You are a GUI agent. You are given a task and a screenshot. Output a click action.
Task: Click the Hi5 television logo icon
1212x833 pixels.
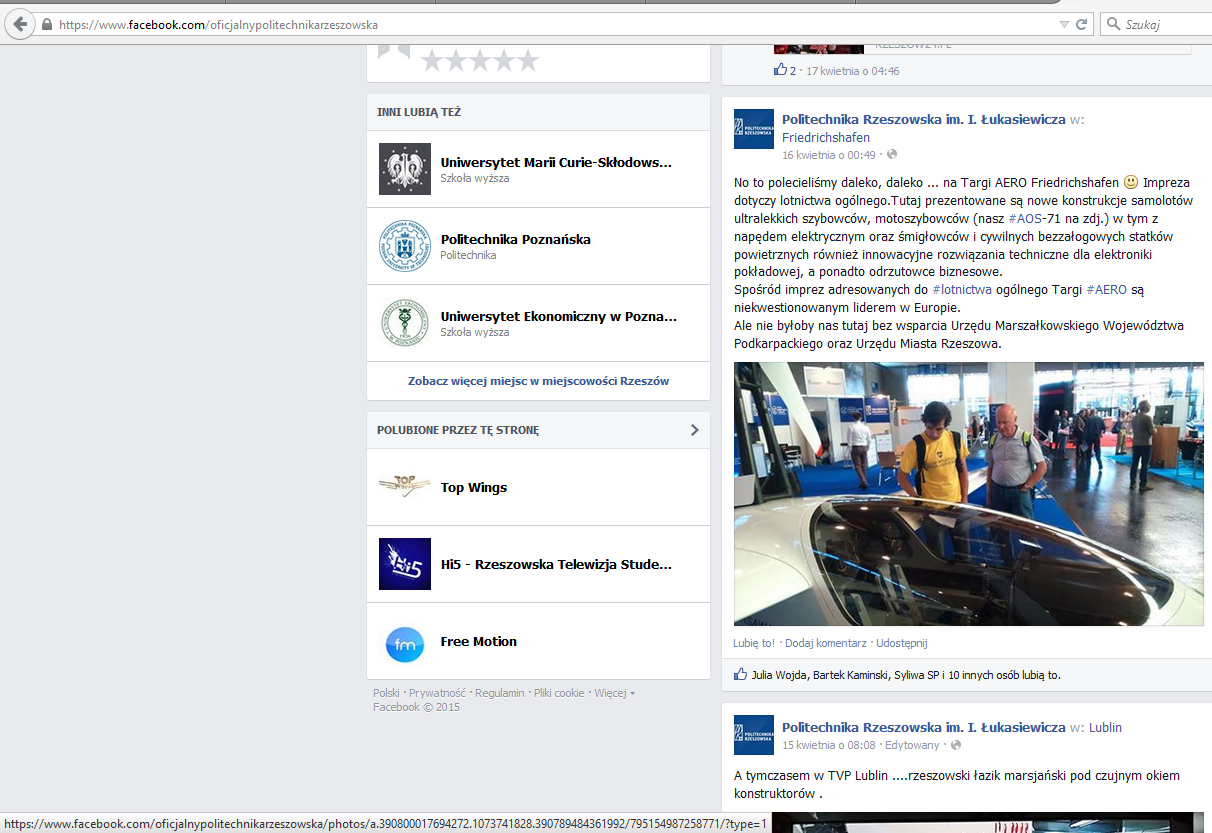pos(405,564)
